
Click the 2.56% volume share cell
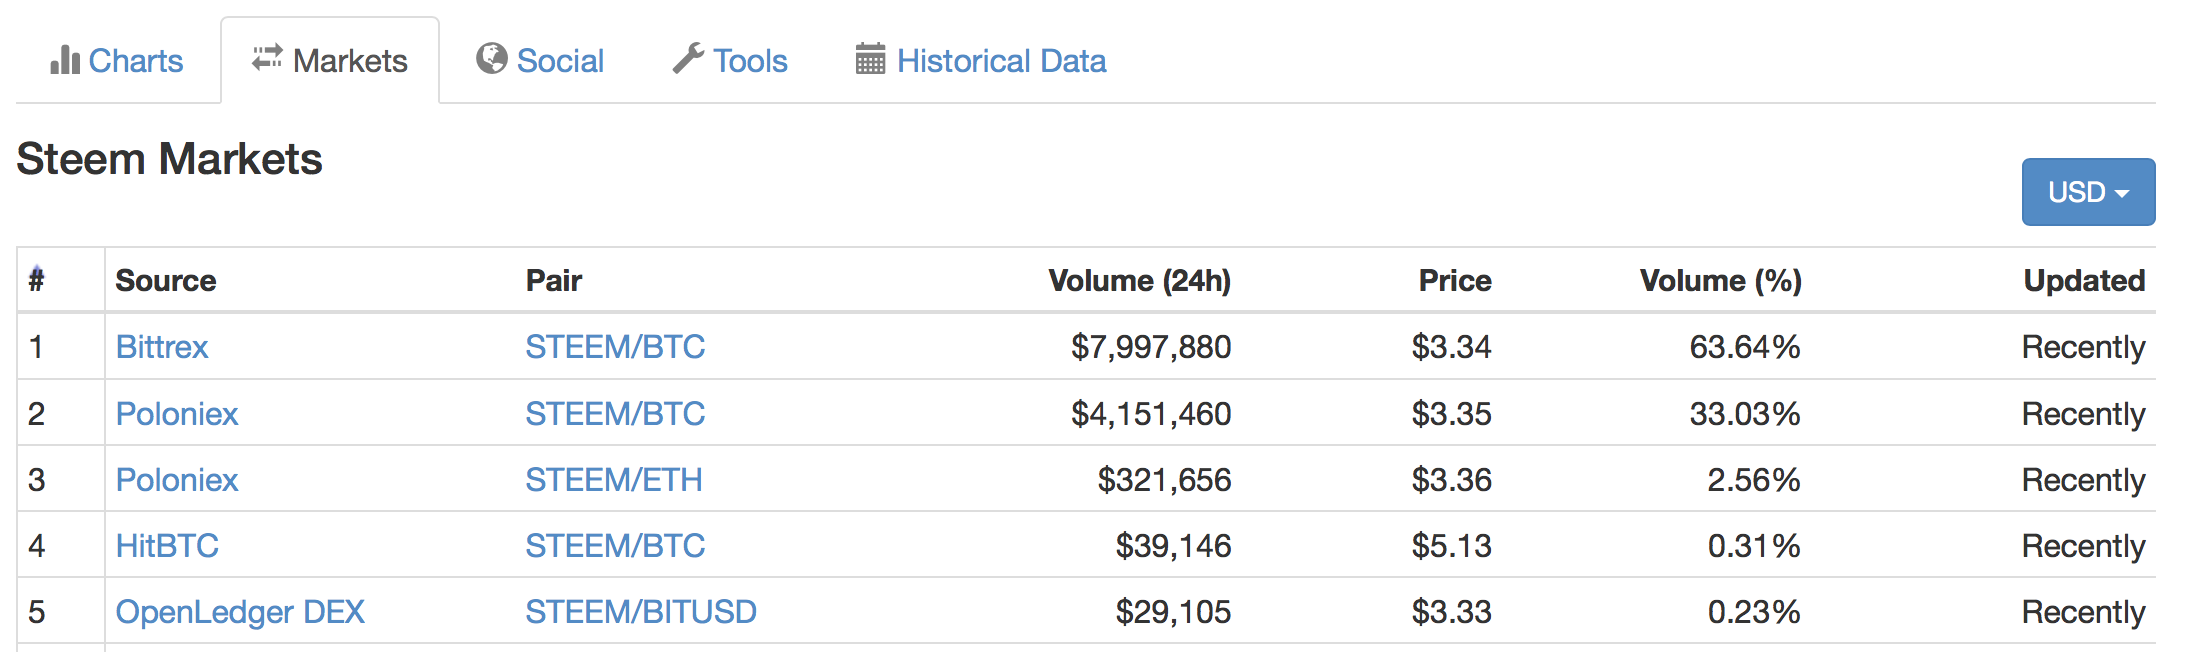1754,480
